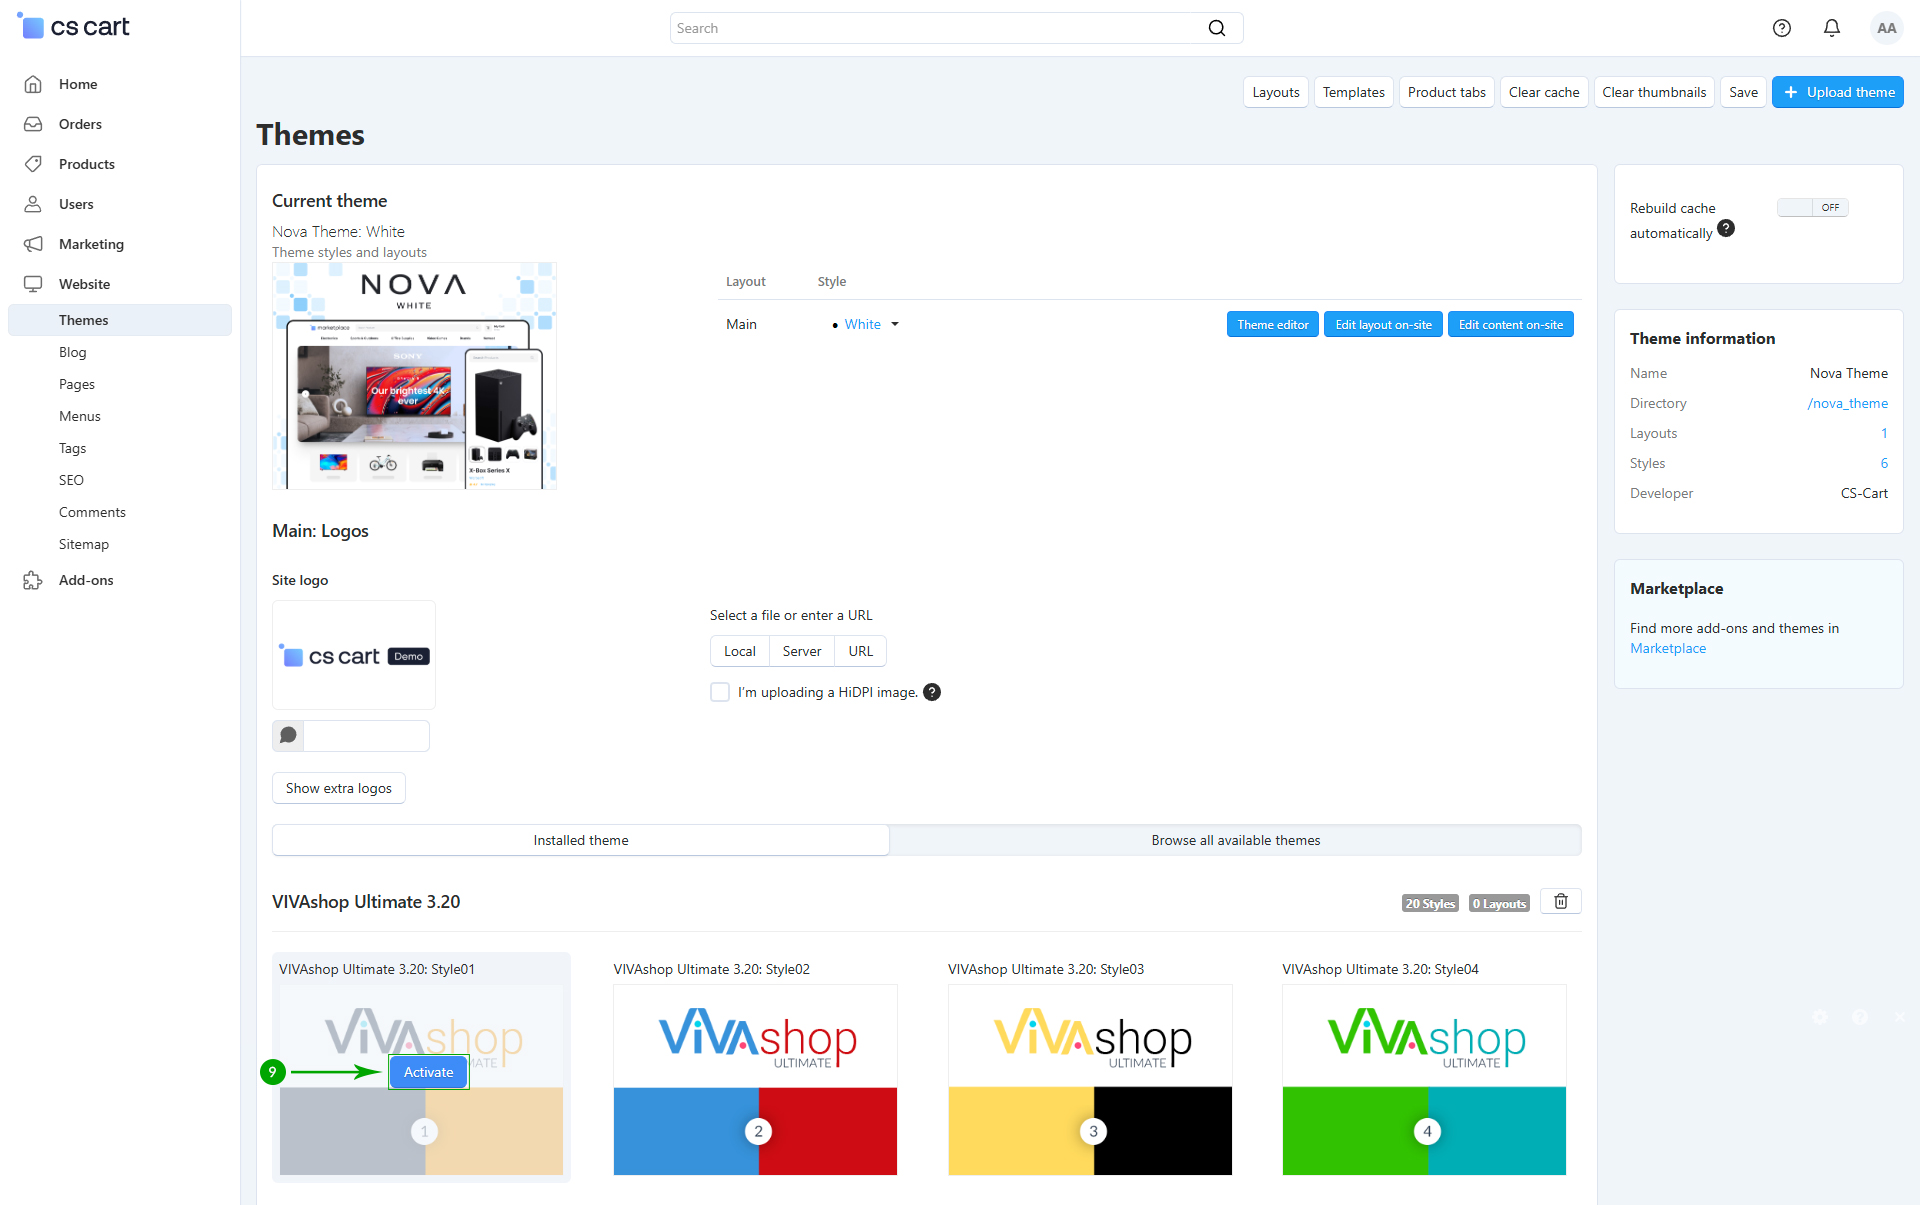
Task: Click the search magnifier icon
Action: 1216,28
